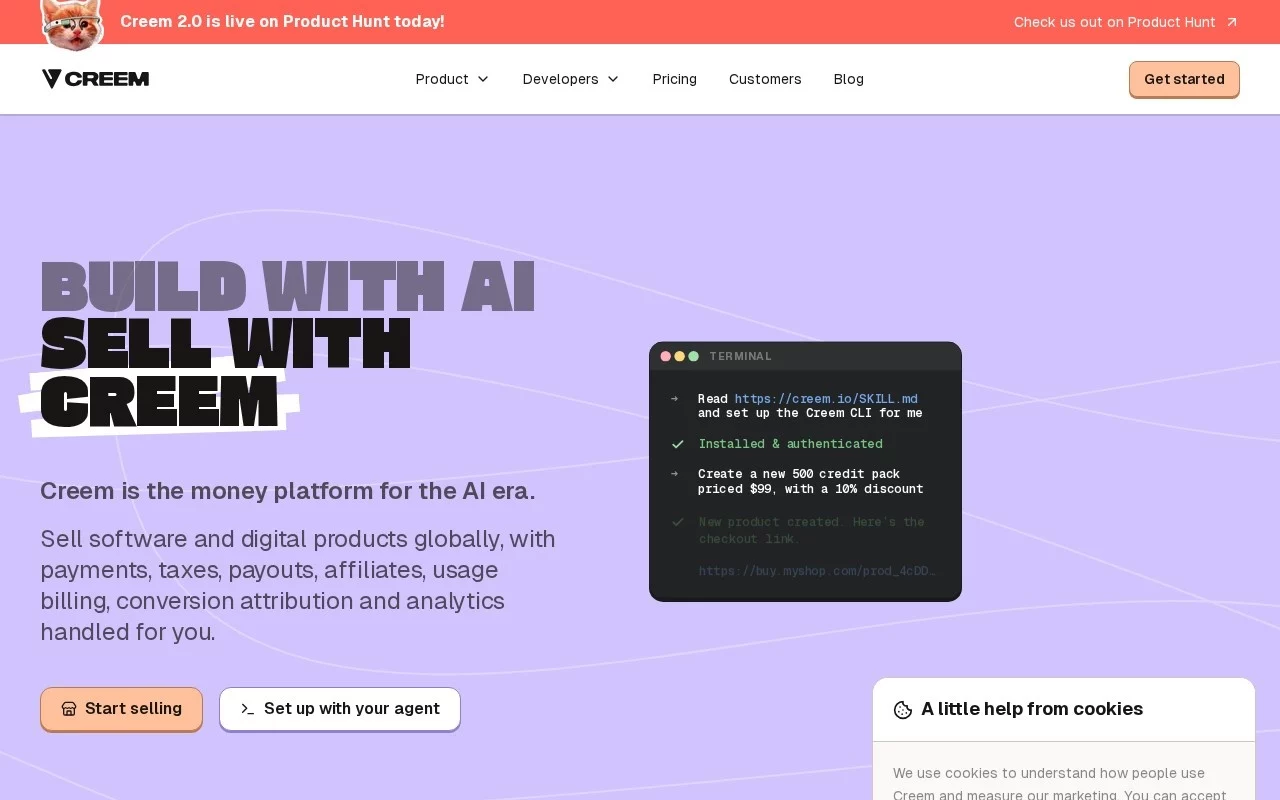Click the yellow dot in terminal window
The image size is (1280, 800).
click(x=680, y=356)
